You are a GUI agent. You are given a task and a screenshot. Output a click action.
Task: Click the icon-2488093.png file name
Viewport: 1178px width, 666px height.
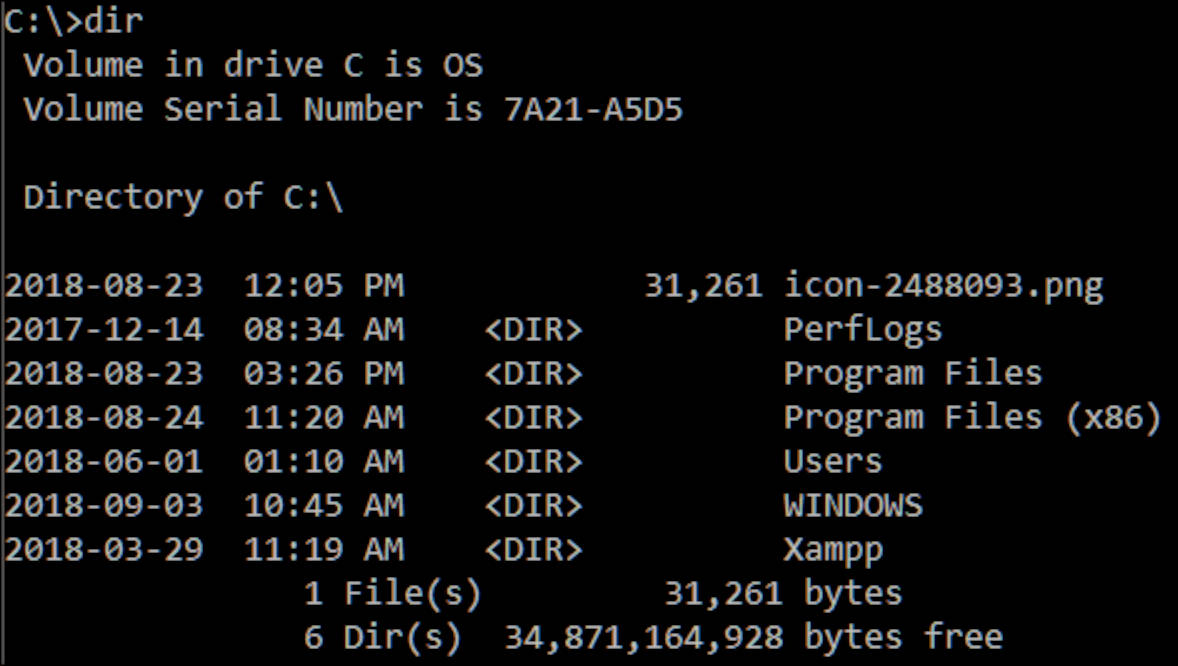[943, 286]
